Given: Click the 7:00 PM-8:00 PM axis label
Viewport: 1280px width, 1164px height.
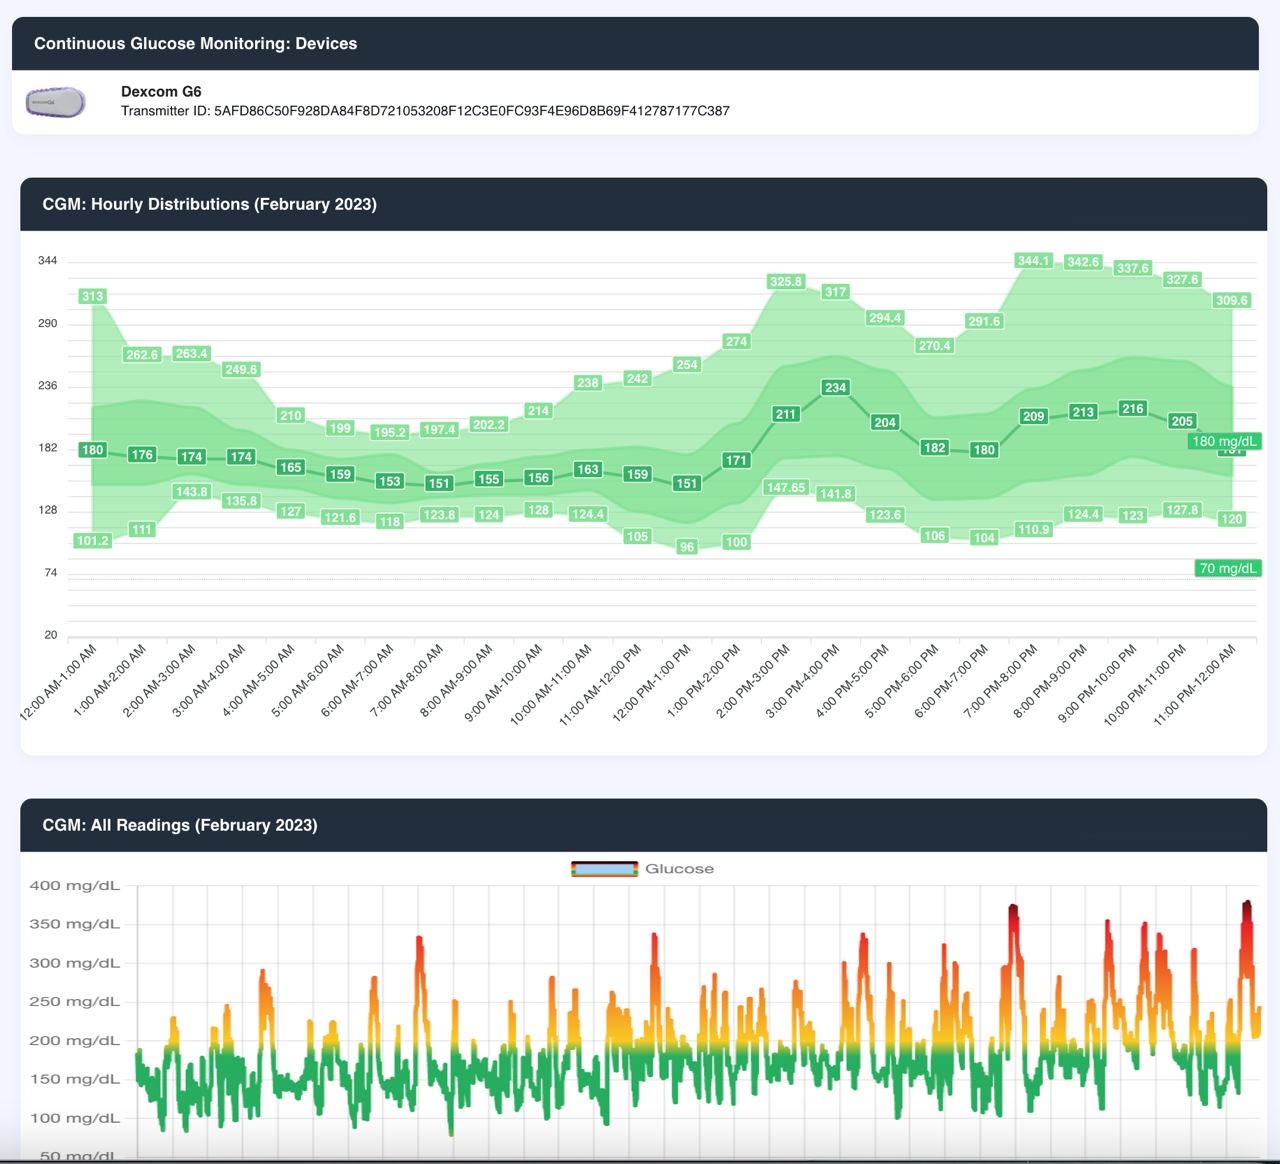Looking at the screenshot, I should coord(1001,681).
